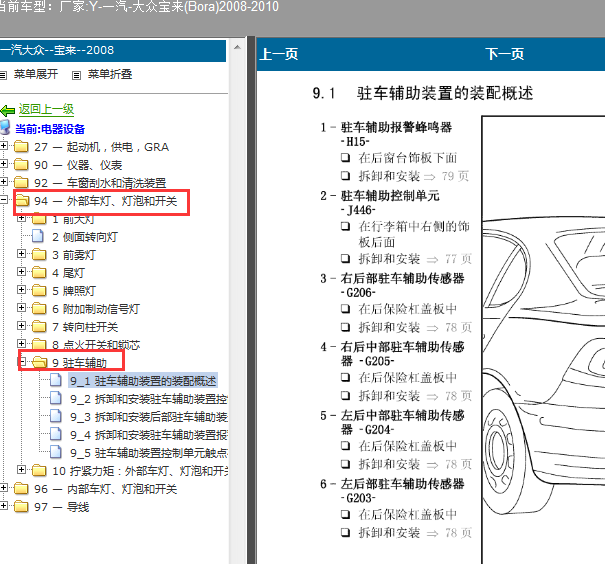This screenshot has width=605, height=564.
Task: Select 92 — 车窗刮水和清洗装置 label
Action: 100,183
